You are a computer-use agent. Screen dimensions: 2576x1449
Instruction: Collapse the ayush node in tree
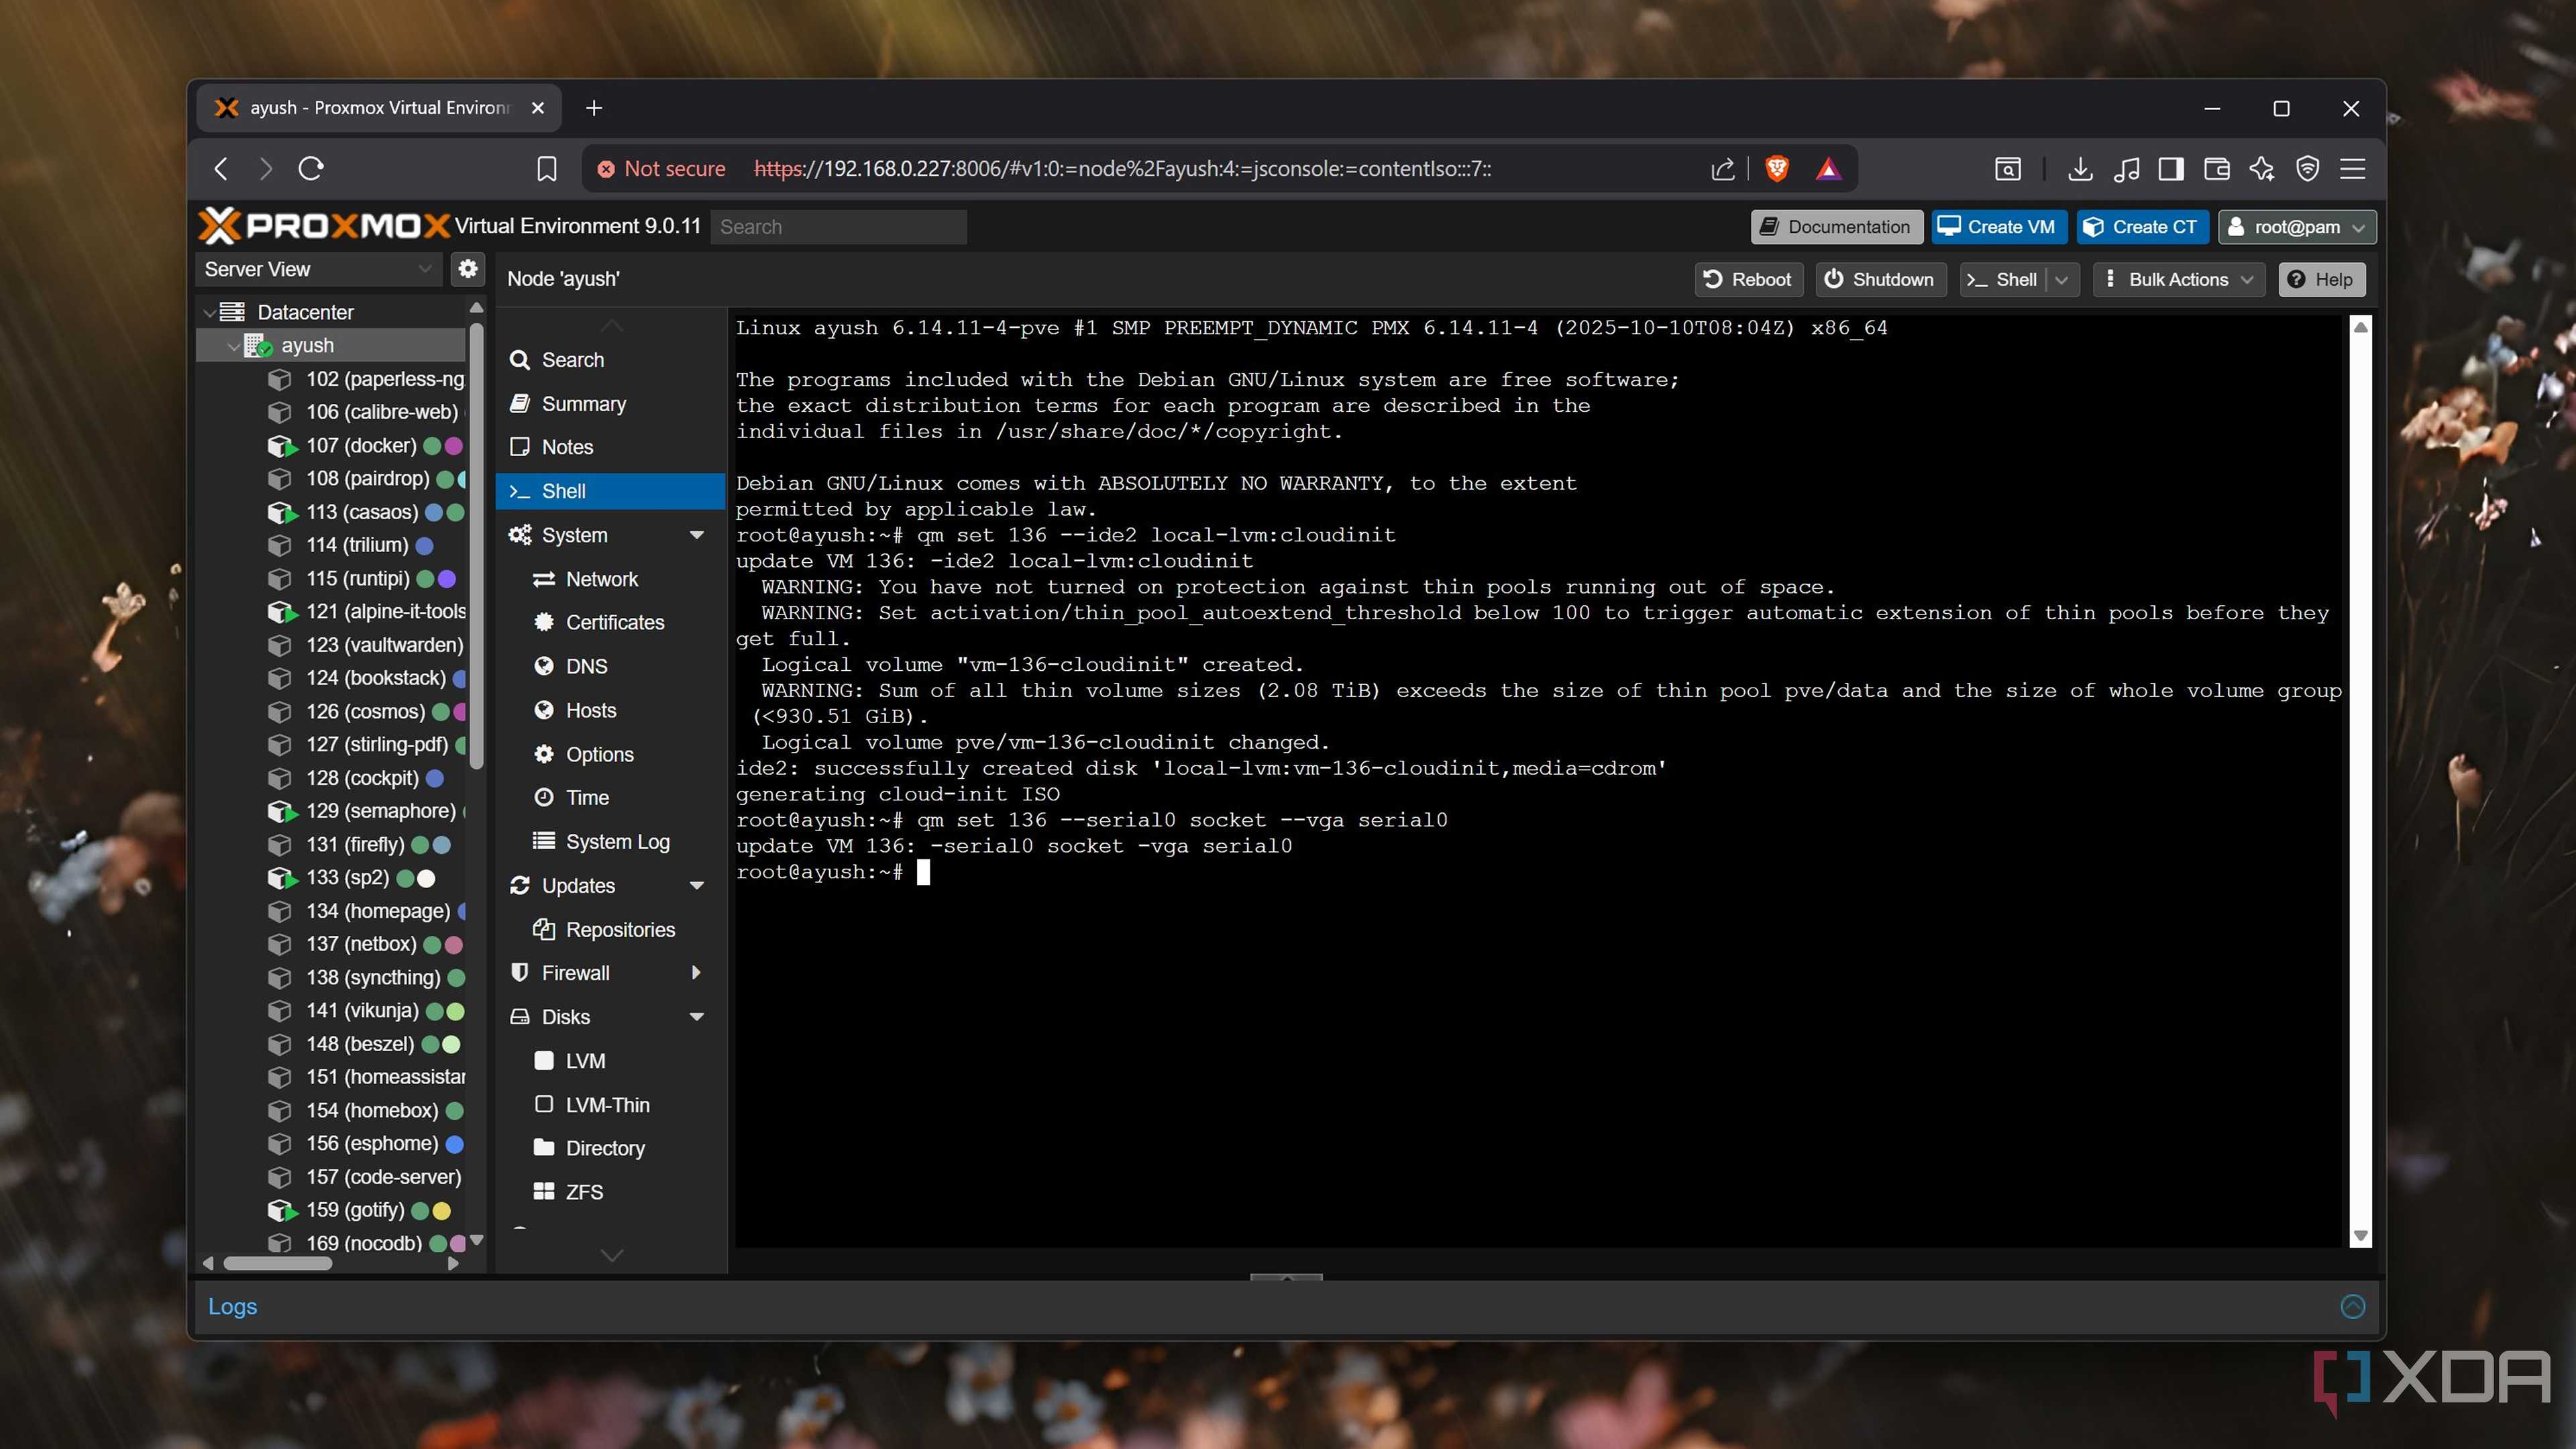tap(233, 345)
